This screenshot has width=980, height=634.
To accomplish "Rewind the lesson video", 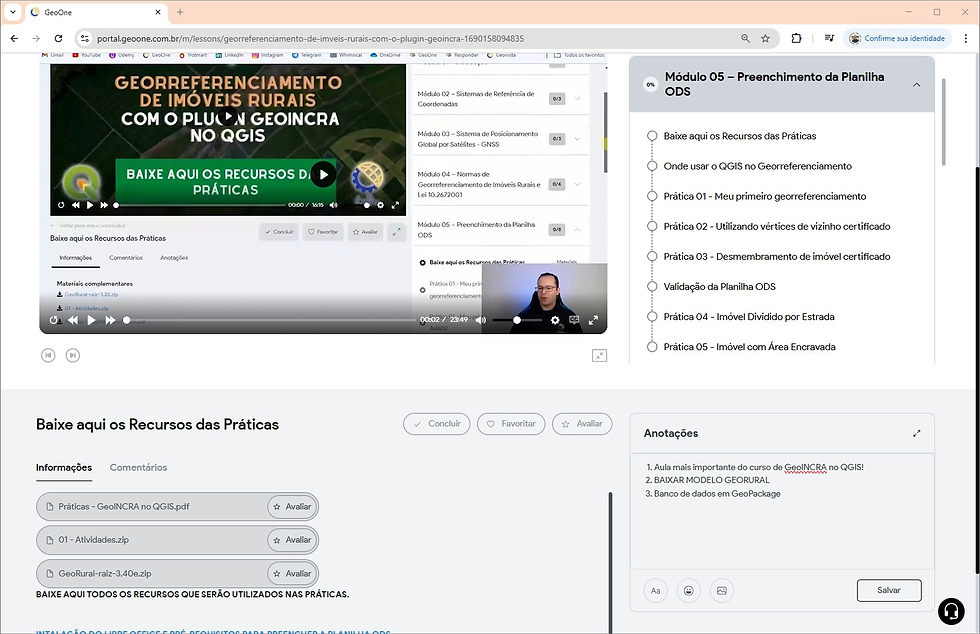I will [73, 320].
